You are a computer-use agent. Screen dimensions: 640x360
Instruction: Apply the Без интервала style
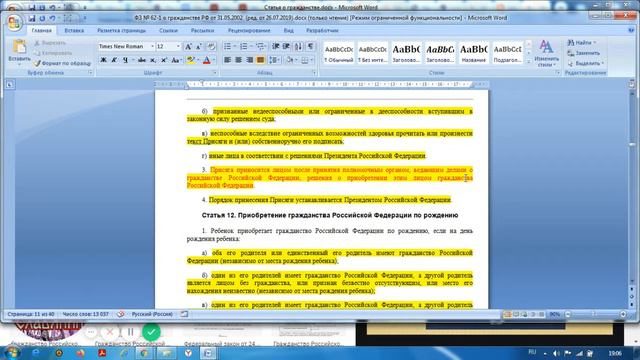[373, 53]
